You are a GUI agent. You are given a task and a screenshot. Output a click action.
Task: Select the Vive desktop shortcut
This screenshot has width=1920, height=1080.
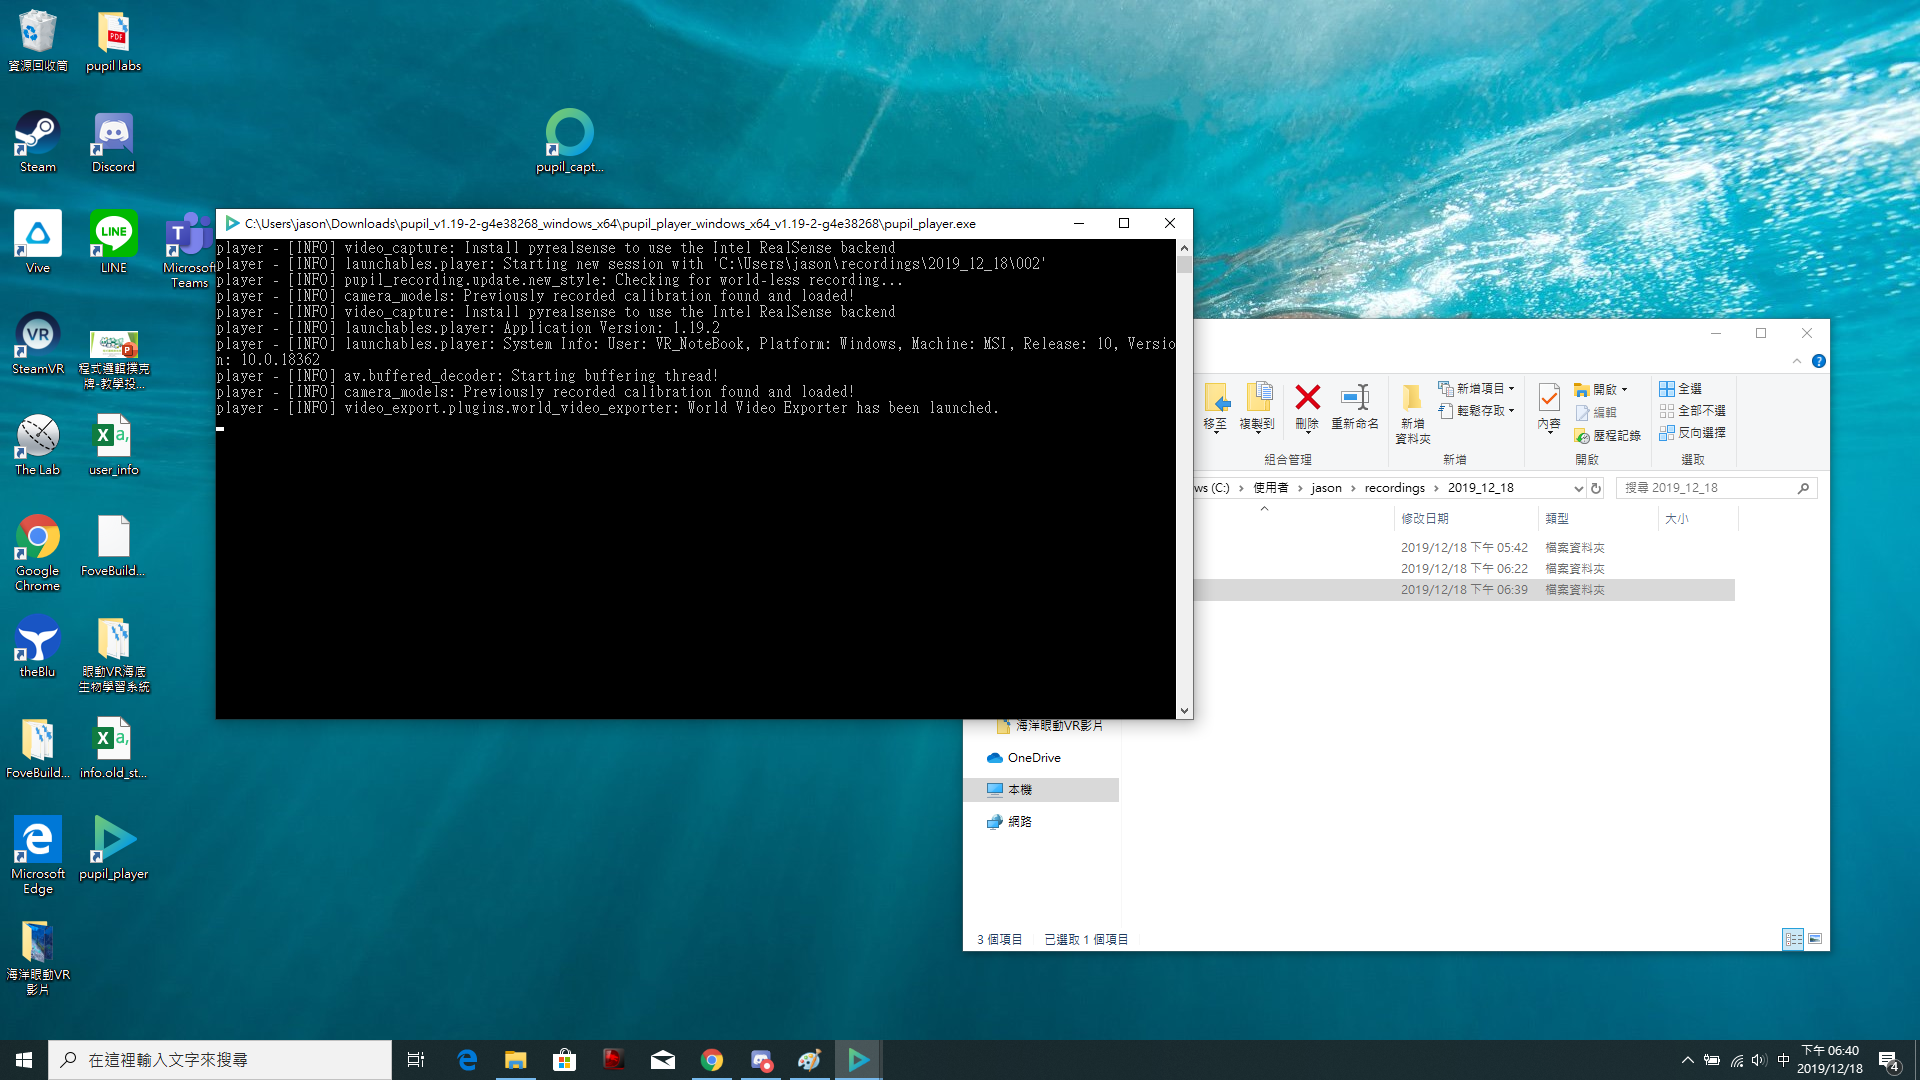pos(38,242)
